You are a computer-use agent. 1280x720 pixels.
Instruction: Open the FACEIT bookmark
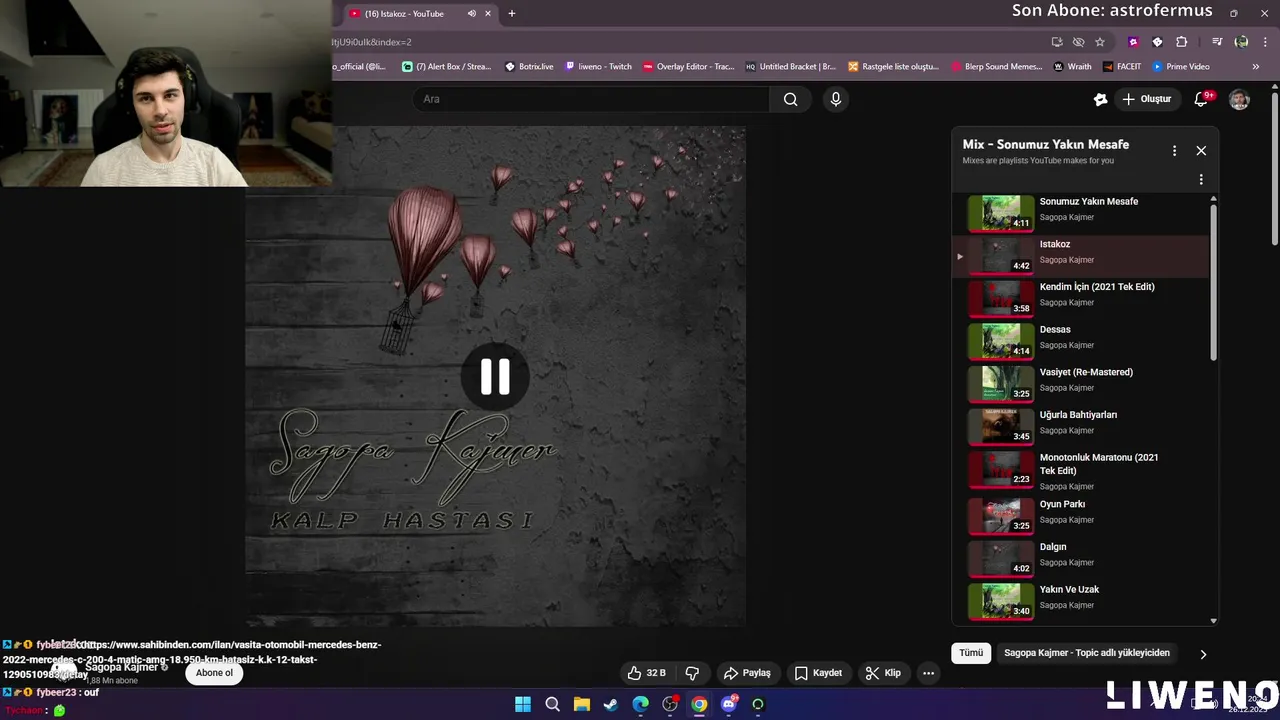[x=1121, y=67]
